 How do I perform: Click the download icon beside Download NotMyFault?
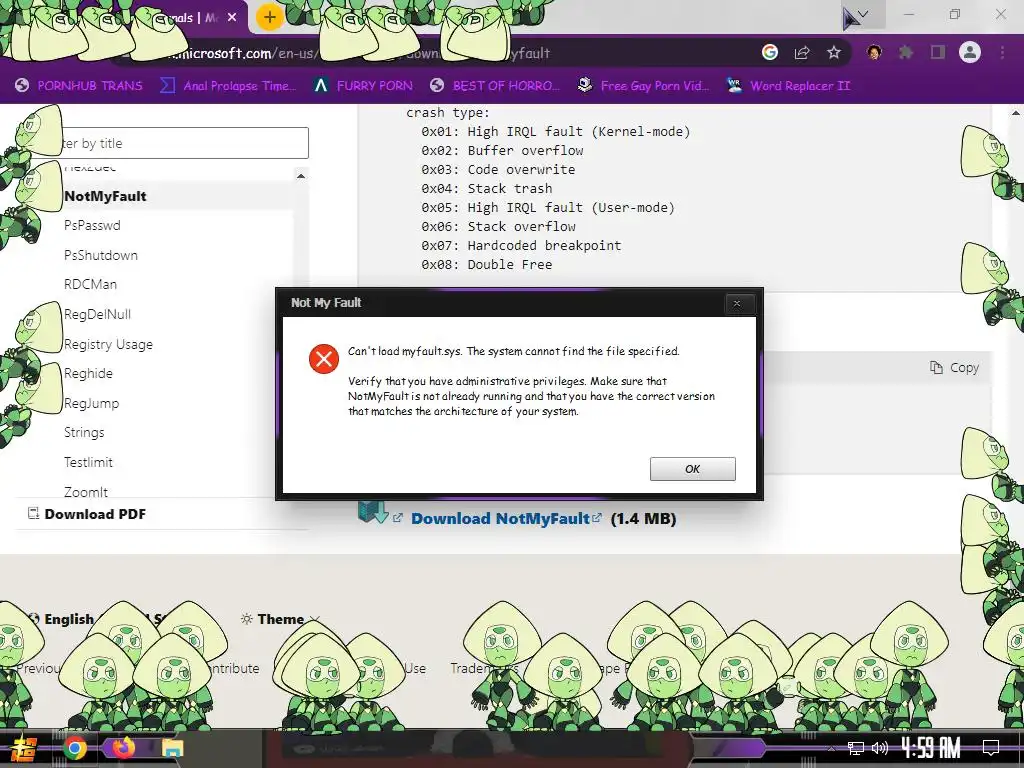(373, 512)
